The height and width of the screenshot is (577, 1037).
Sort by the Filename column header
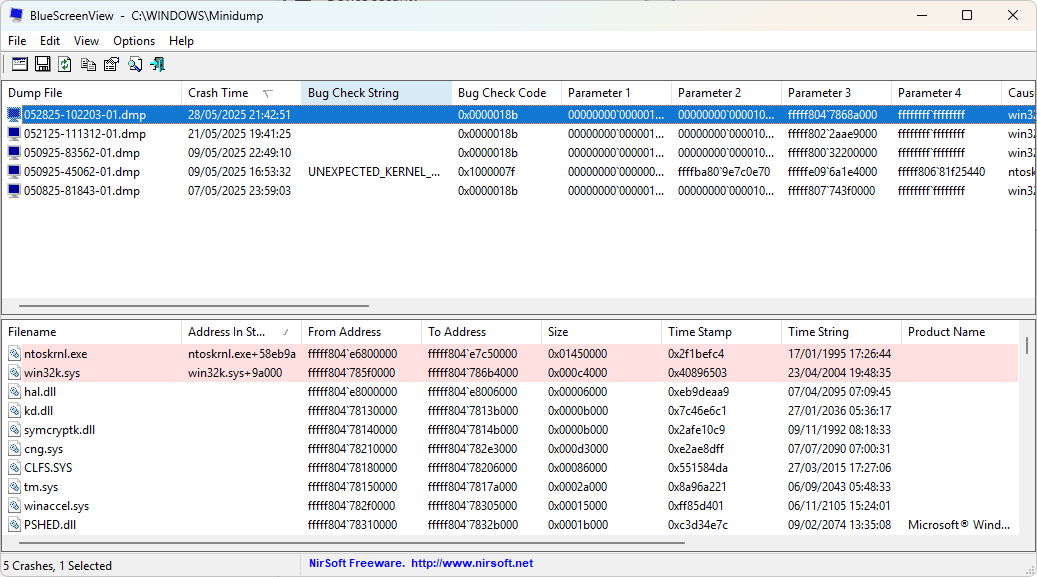tap(91, 332)
